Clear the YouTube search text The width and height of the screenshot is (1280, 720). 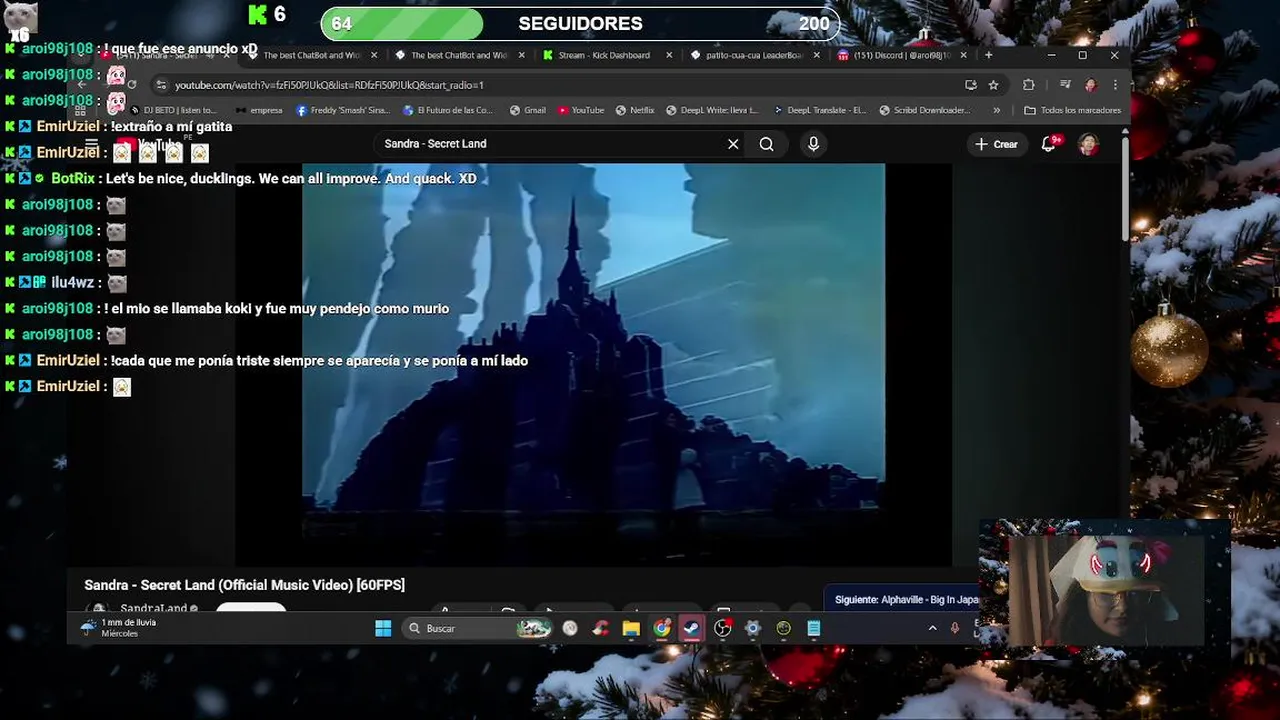pyautogui.click(x=733, y=144)
